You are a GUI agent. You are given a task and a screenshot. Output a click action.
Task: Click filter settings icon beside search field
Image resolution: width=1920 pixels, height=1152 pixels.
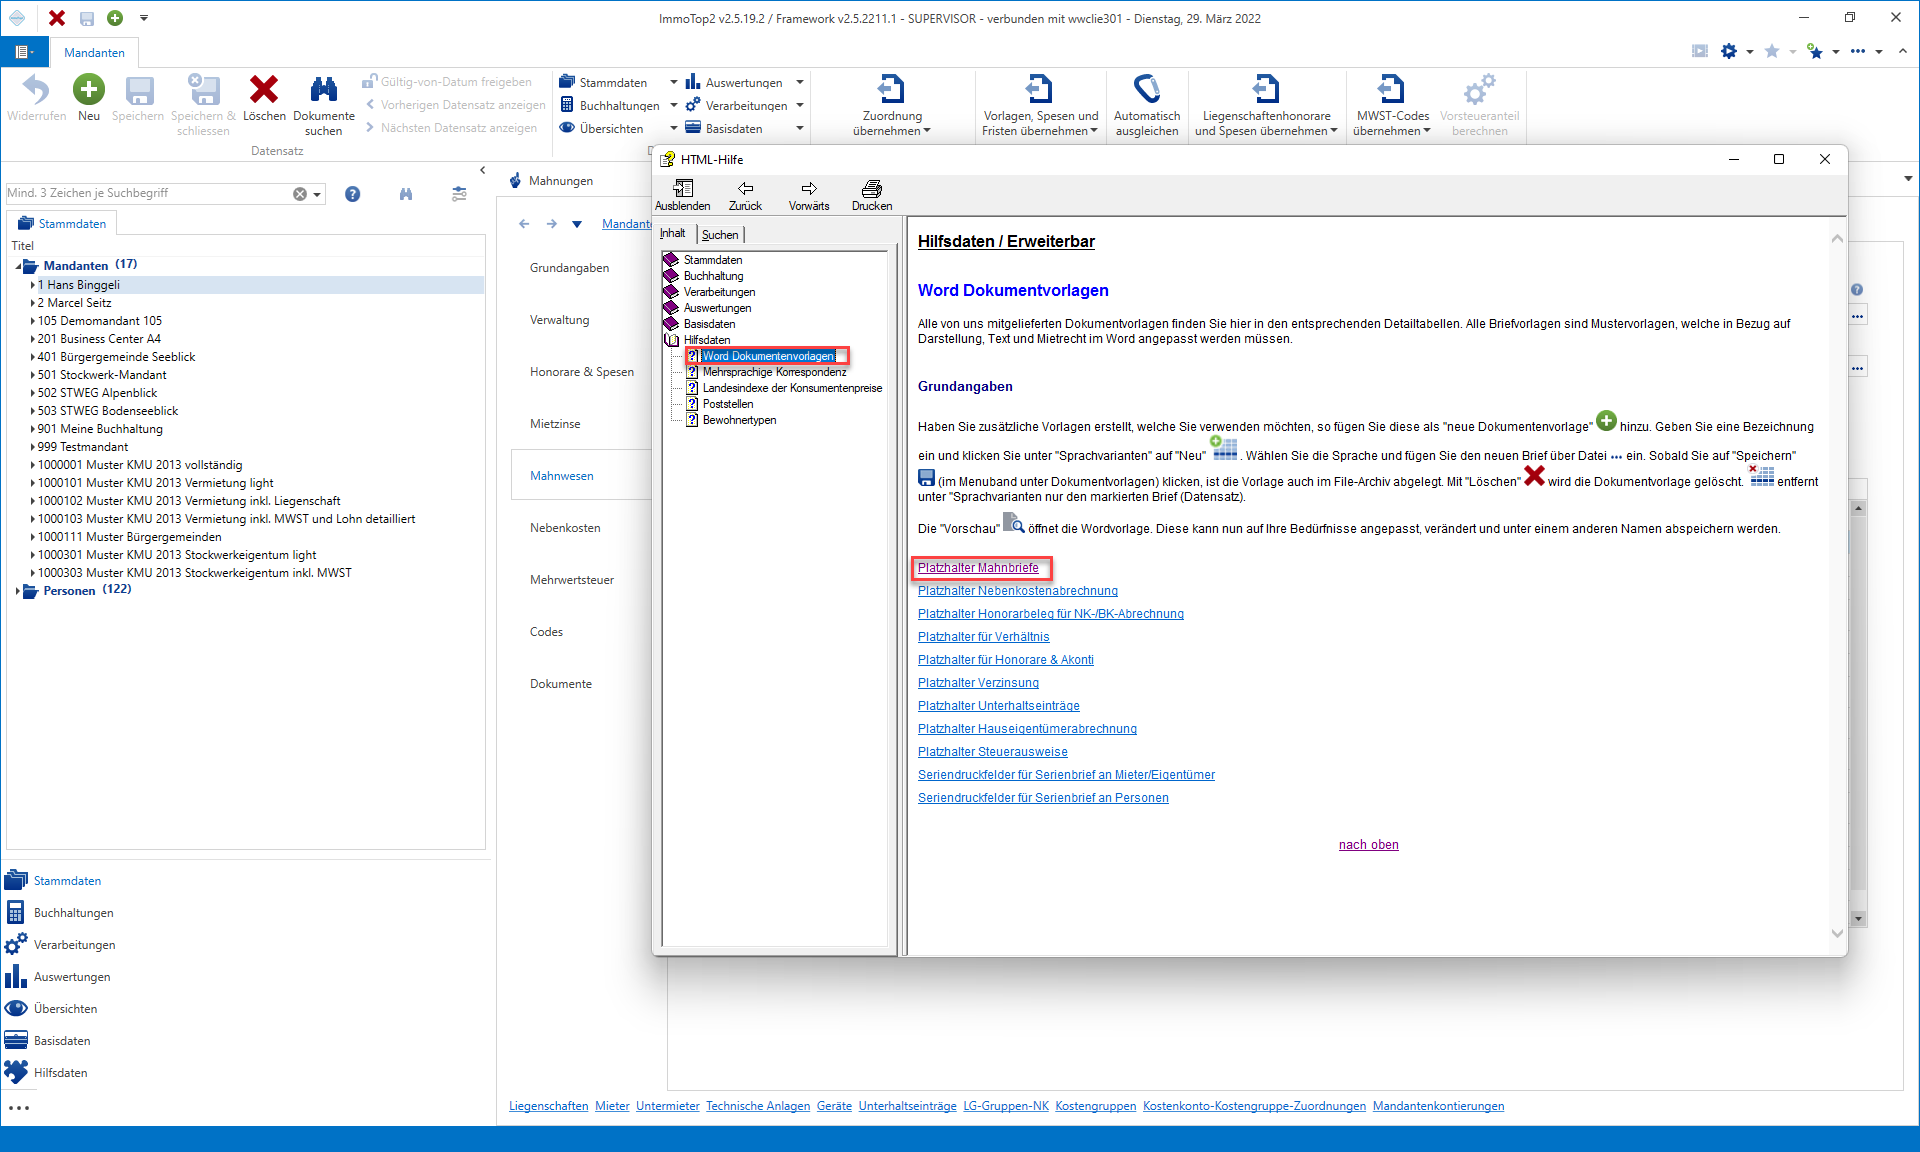coord(459,194)
